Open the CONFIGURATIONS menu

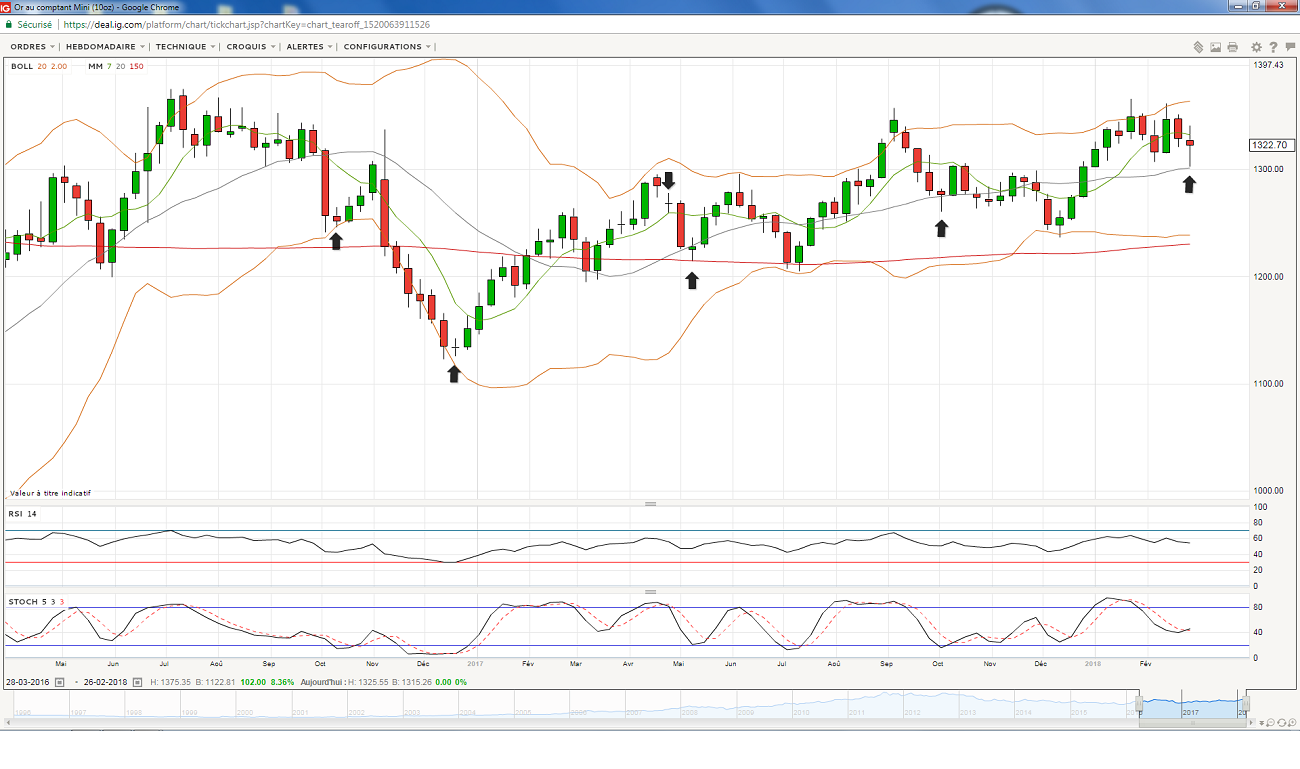[387, 47]
